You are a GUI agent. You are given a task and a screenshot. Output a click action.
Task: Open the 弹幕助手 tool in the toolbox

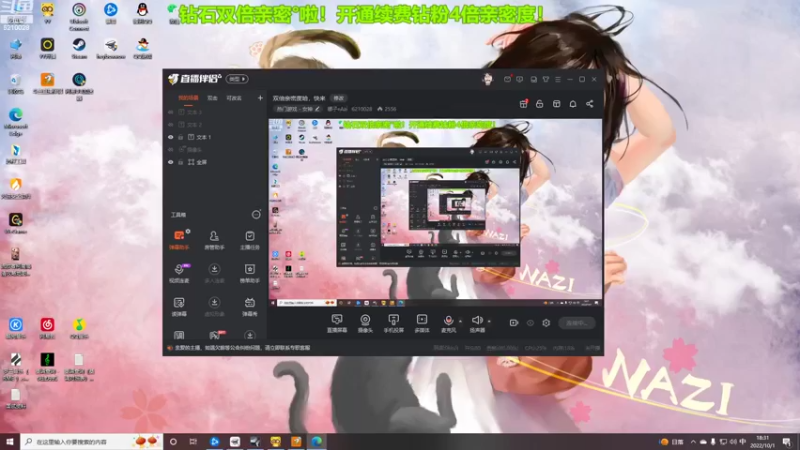(179, 239)
